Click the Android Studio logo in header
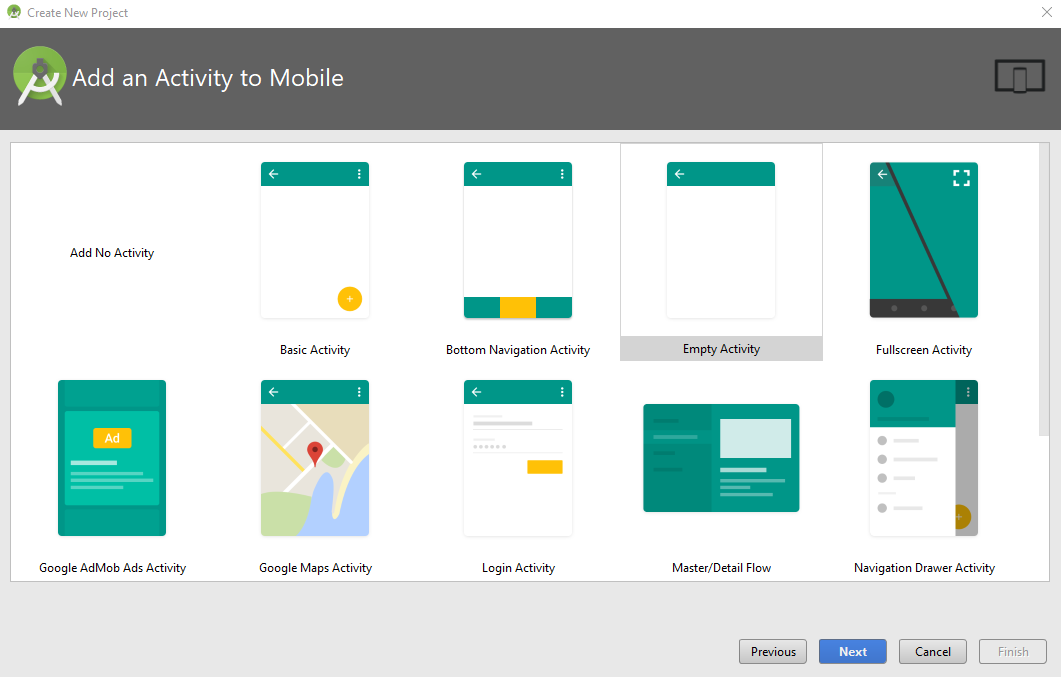The image size is (1061, 677). tap(40, 76)
